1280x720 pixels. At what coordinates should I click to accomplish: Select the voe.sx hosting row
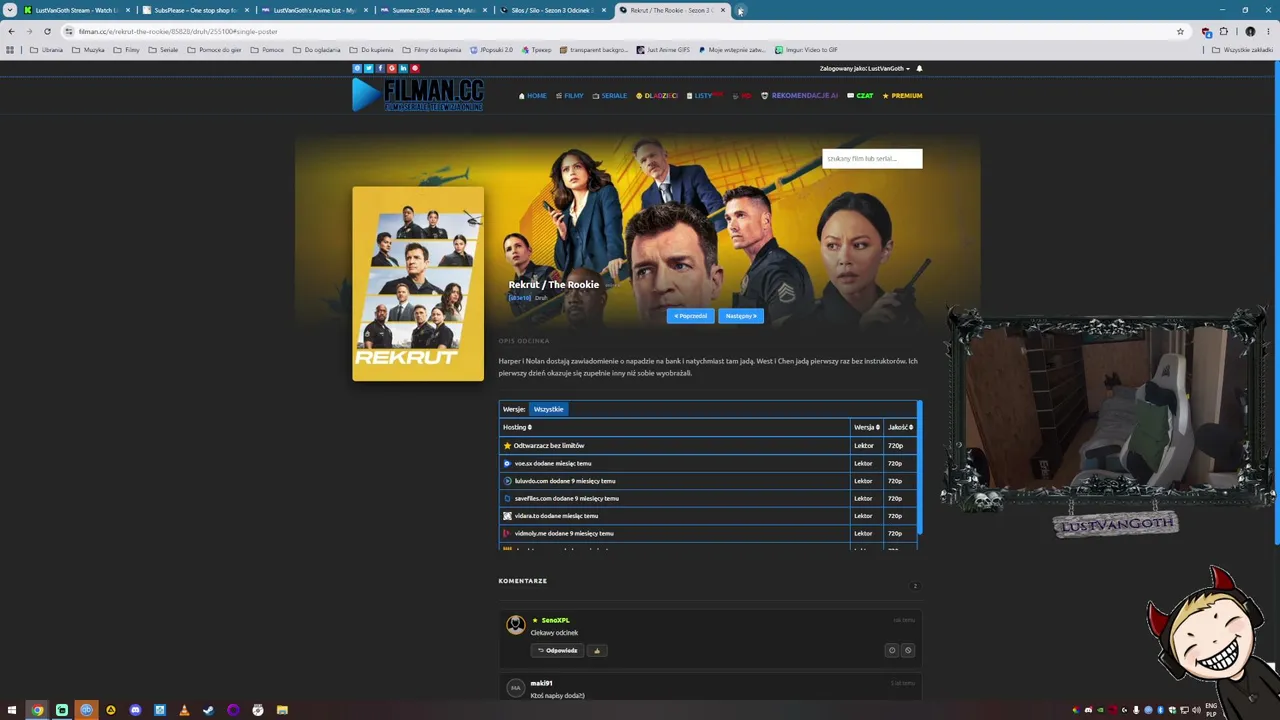click(708, 464)
